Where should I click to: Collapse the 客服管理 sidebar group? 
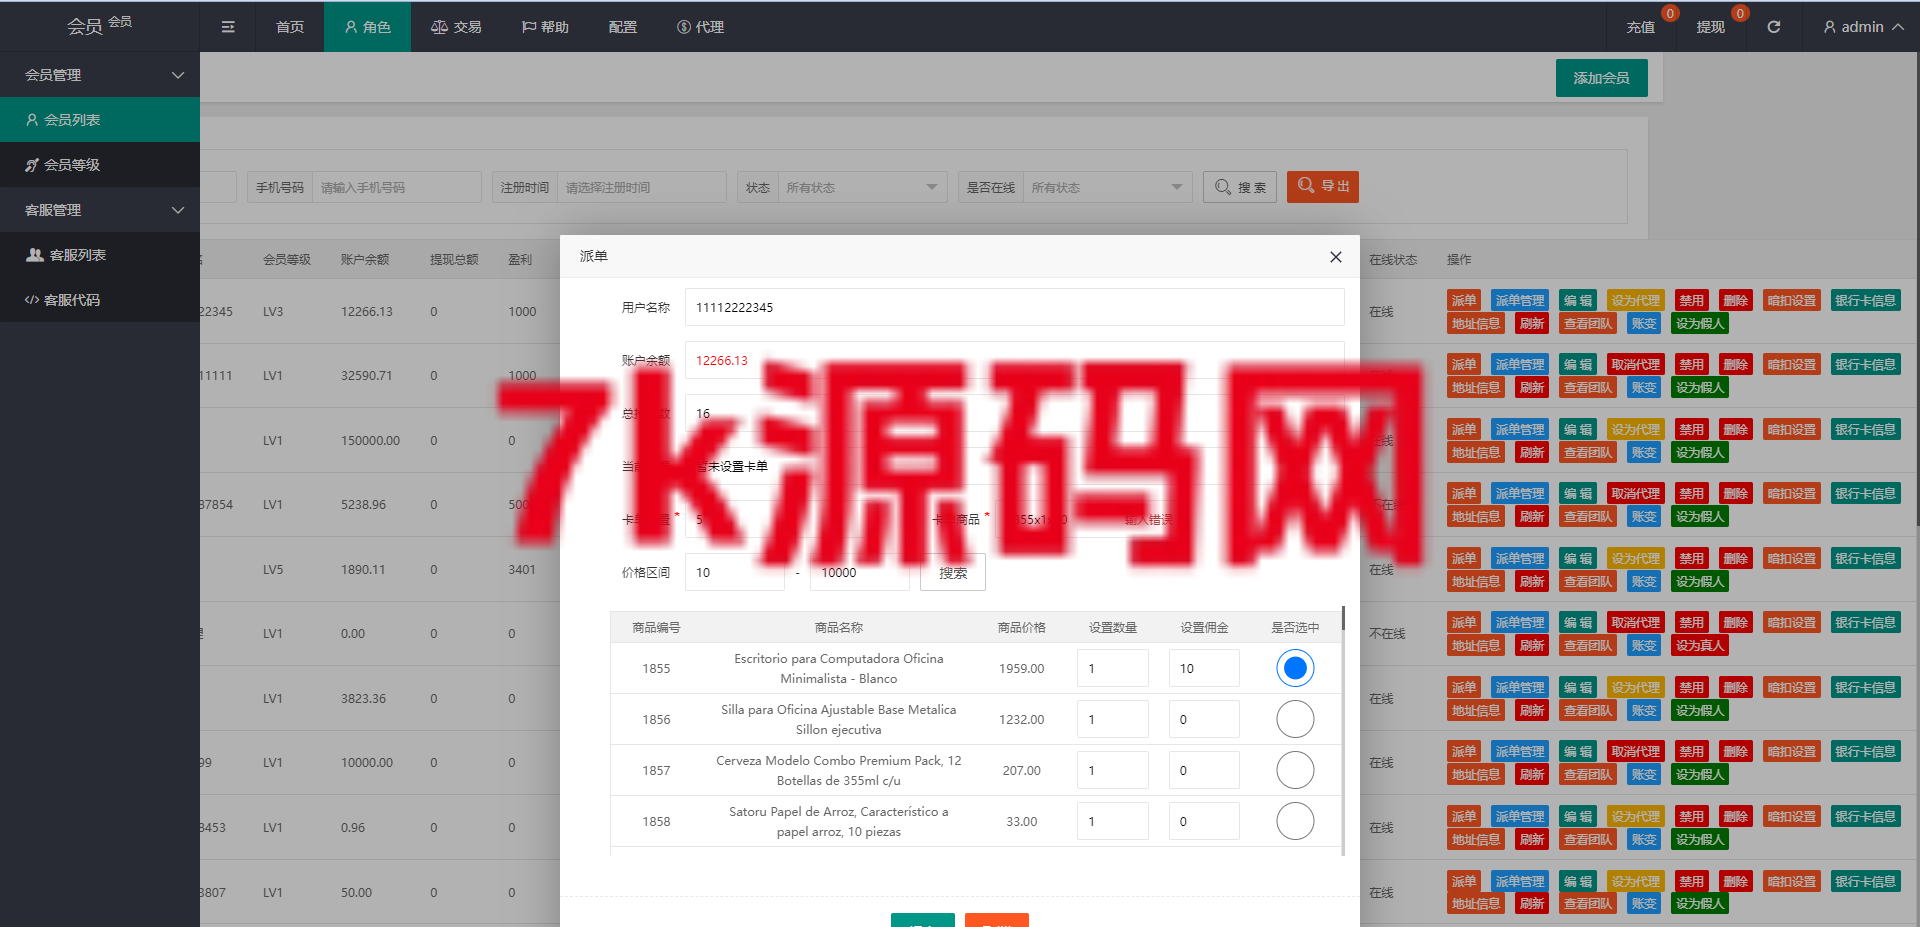click(x=100, y=210)
